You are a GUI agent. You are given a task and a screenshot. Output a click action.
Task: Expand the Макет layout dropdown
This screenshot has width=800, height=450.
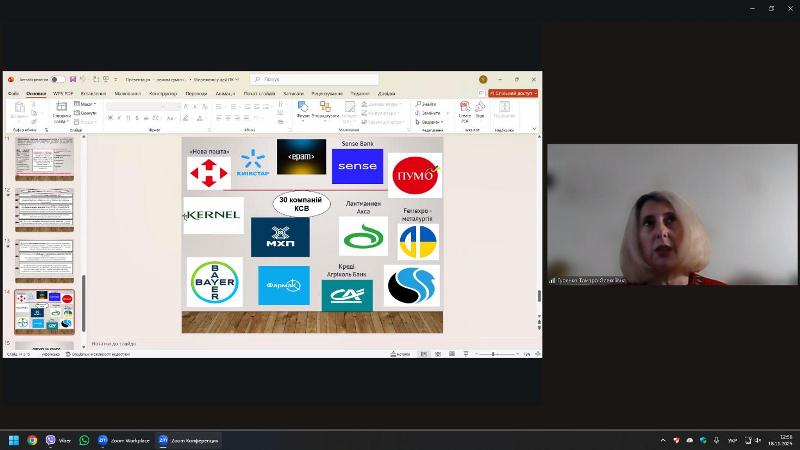click(x=85, y=104)
